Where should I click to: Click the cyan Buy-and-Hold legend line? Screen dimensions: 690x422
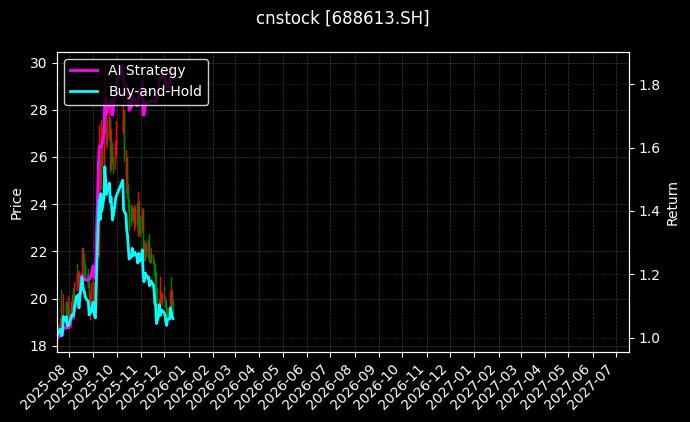click(x=84, y=91)
